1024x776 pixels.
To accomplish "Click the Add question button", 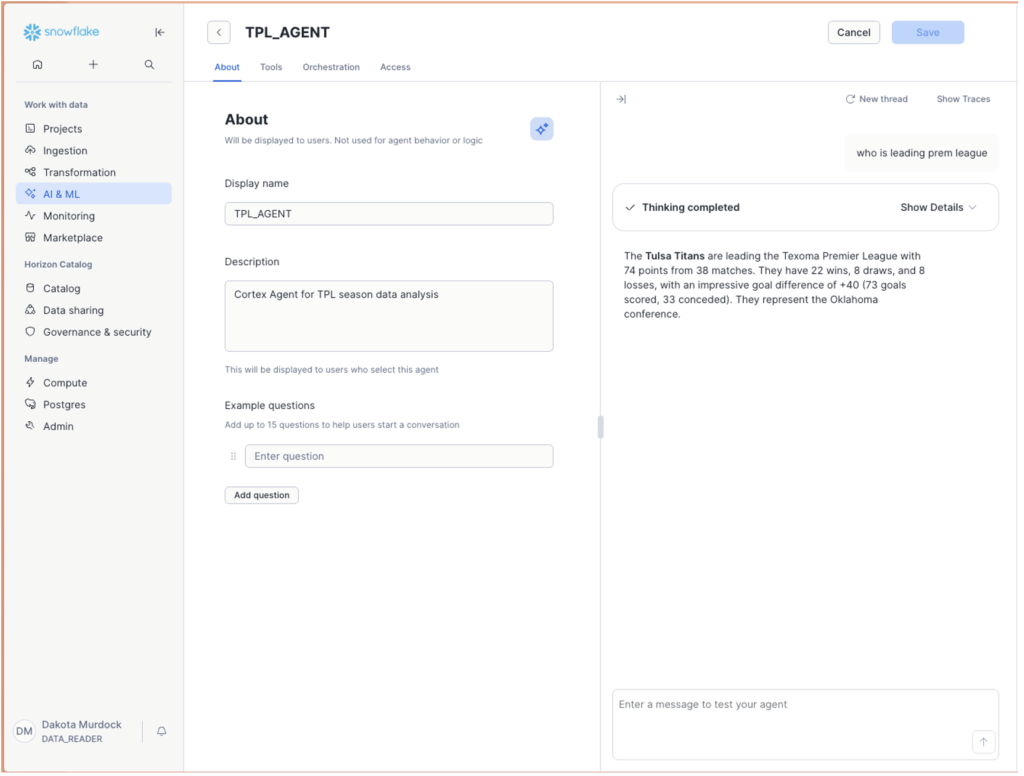I will (261, 496).
